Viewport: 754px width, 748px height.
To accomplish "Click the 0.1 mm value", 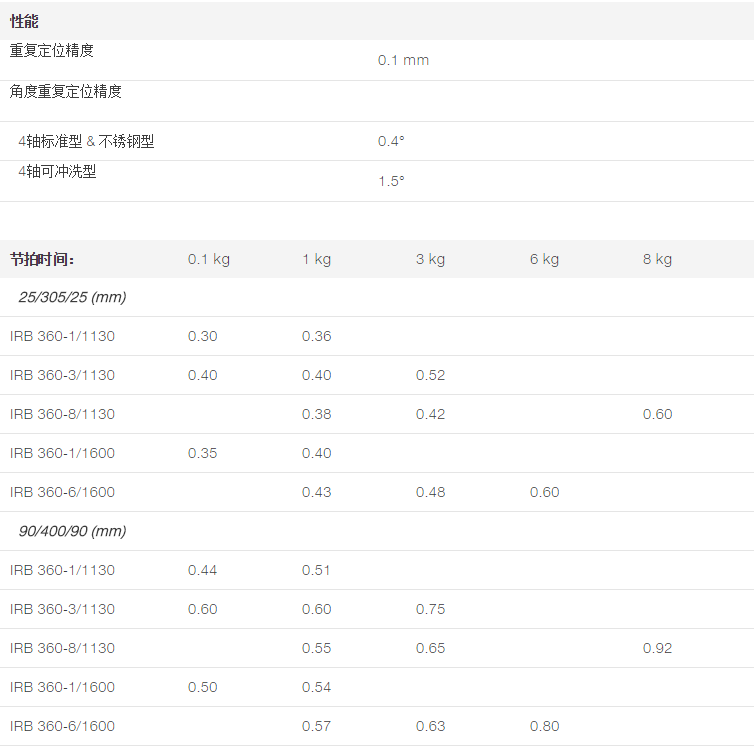I will [x=403, y=60].
